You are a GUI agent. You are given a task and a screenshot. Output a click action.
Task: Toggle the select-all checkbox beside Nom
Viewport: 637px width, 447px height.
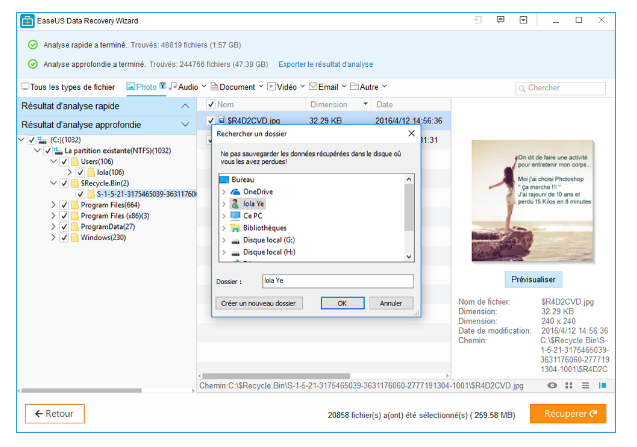coord(210,104)
